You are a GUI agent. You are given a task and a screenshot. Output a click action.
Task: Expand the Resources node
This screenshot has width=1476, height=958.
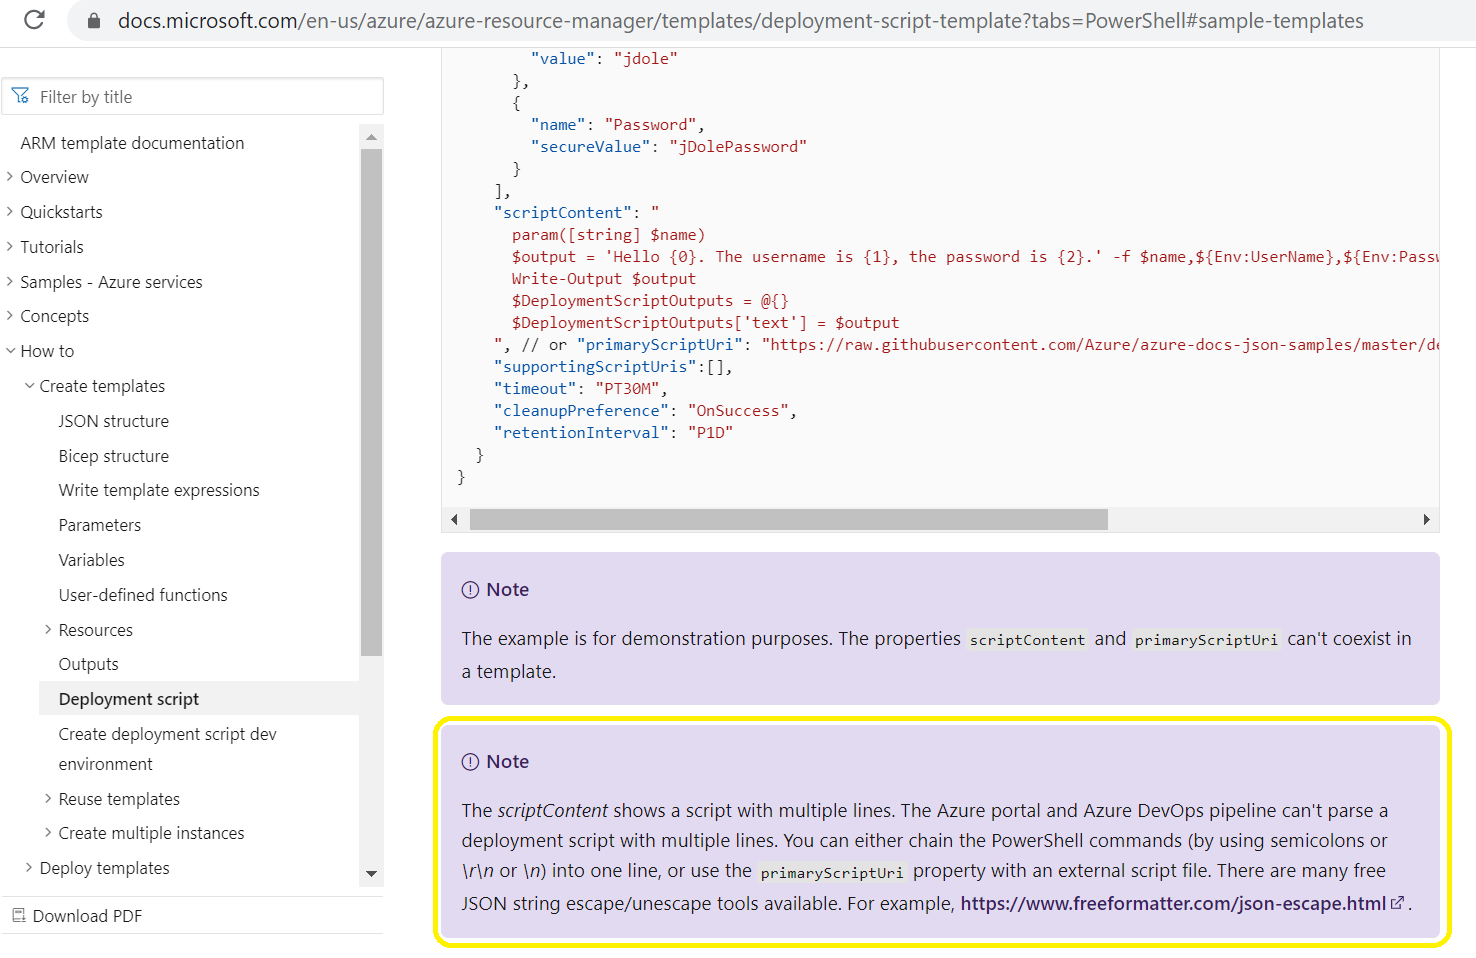coord(48,630)
